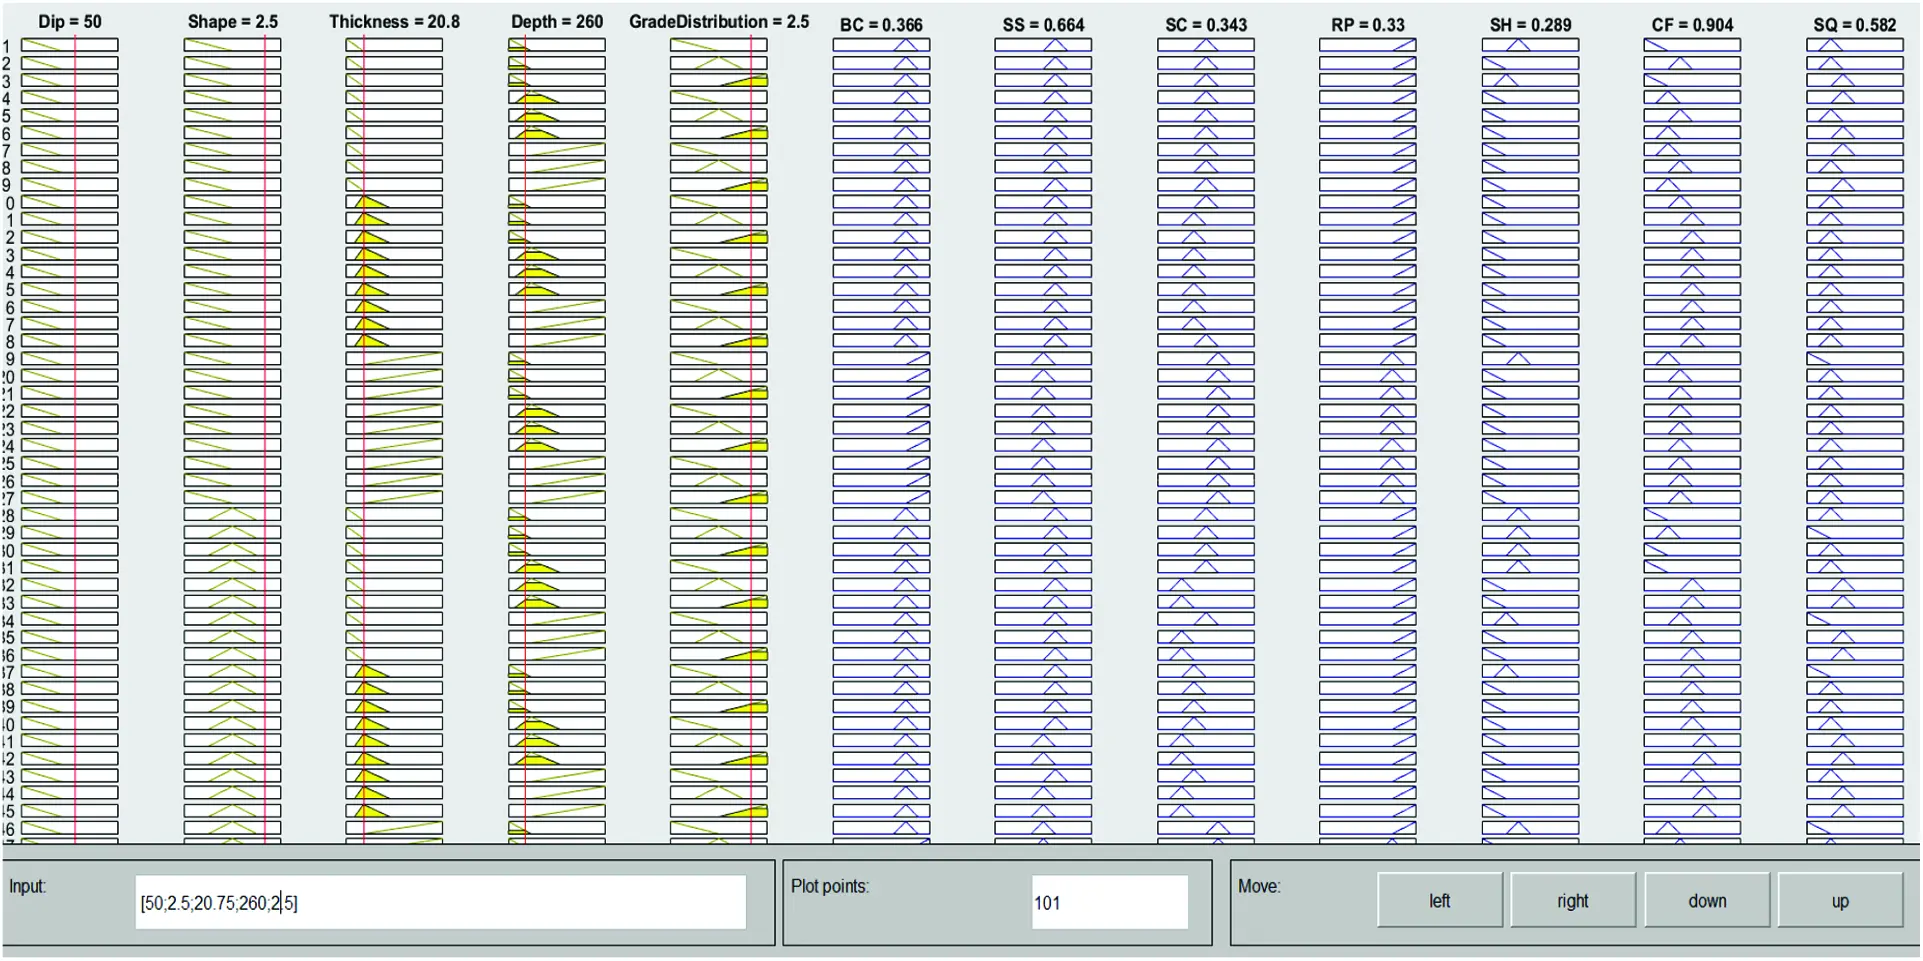Click the CF = 0.904 output header
This screenshot has width=1923, height=961.
pyautogui.click(x=1695, y=24)
